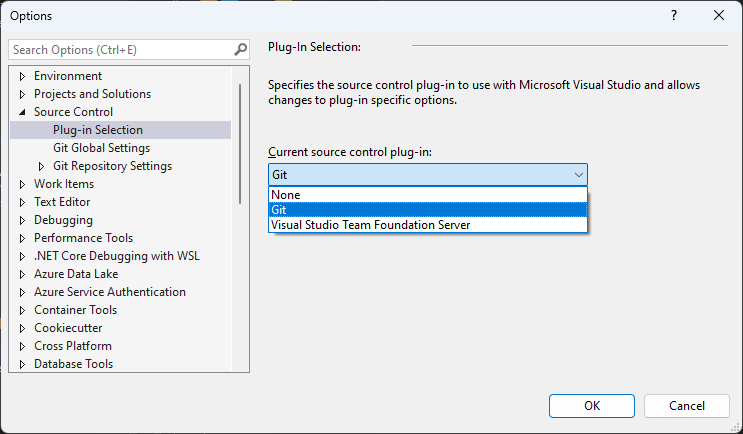
Task: Choose None from the plug-in list
Action: pyautogui.click(x=285, y=195)
